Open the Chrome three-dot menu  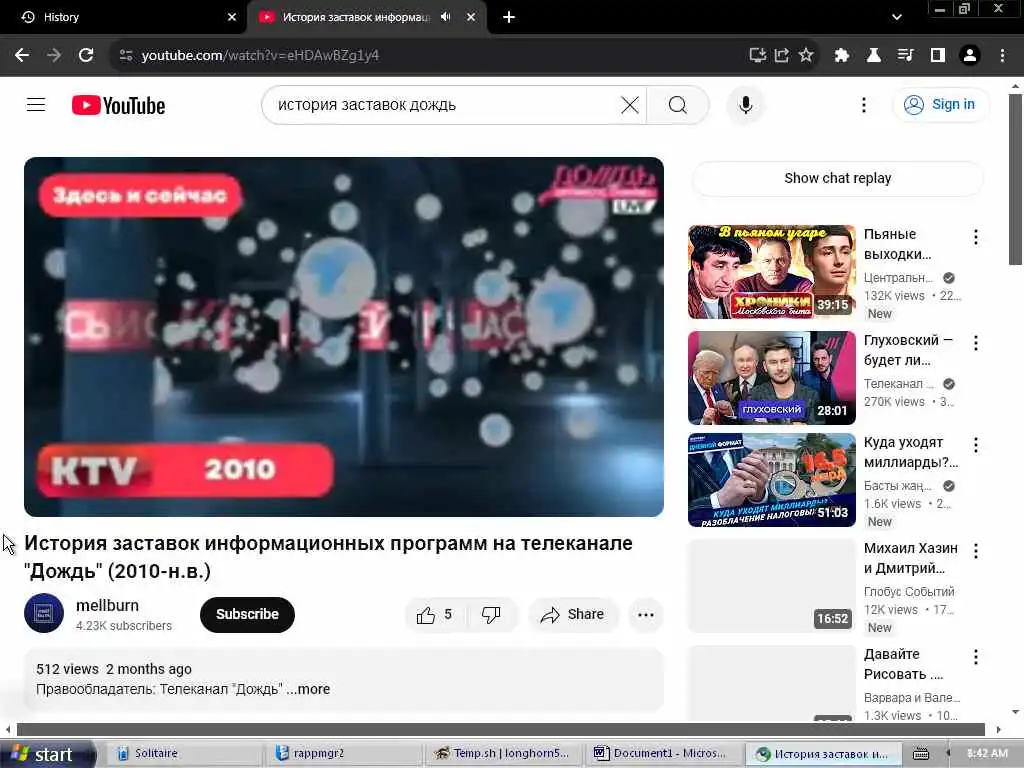tap(1002, 56)
